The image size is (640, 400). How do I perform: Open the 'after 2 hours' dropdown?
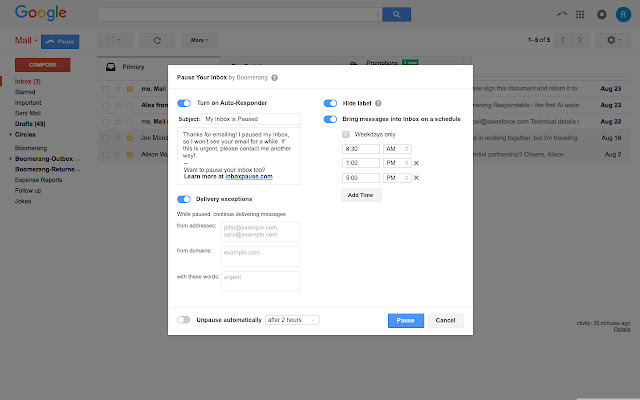[292, 320]
